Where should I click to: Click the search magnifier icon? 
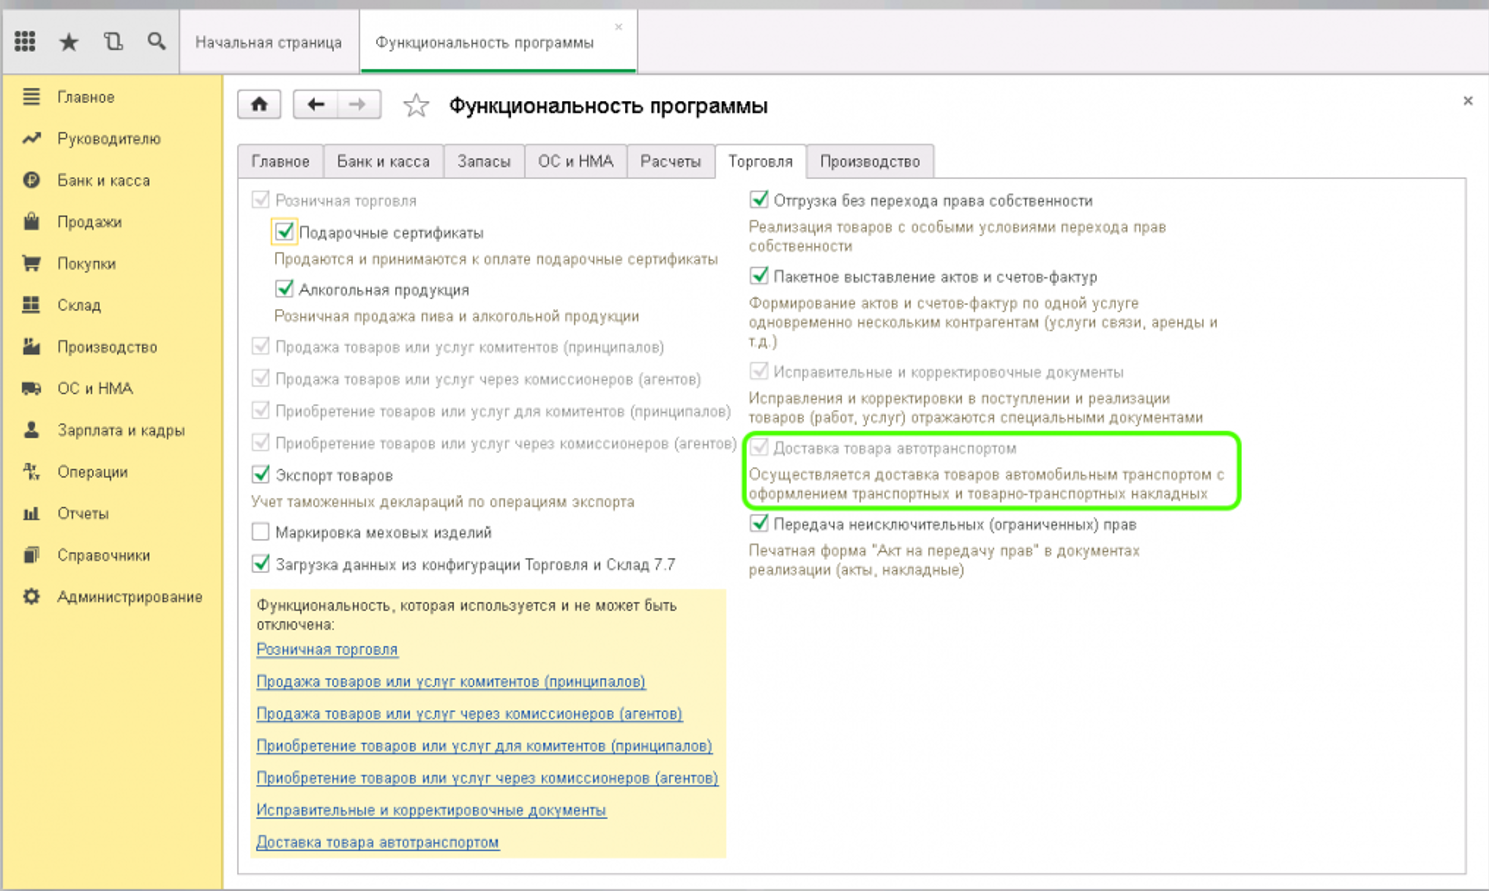pyautogui.click(x=156, y=41)
